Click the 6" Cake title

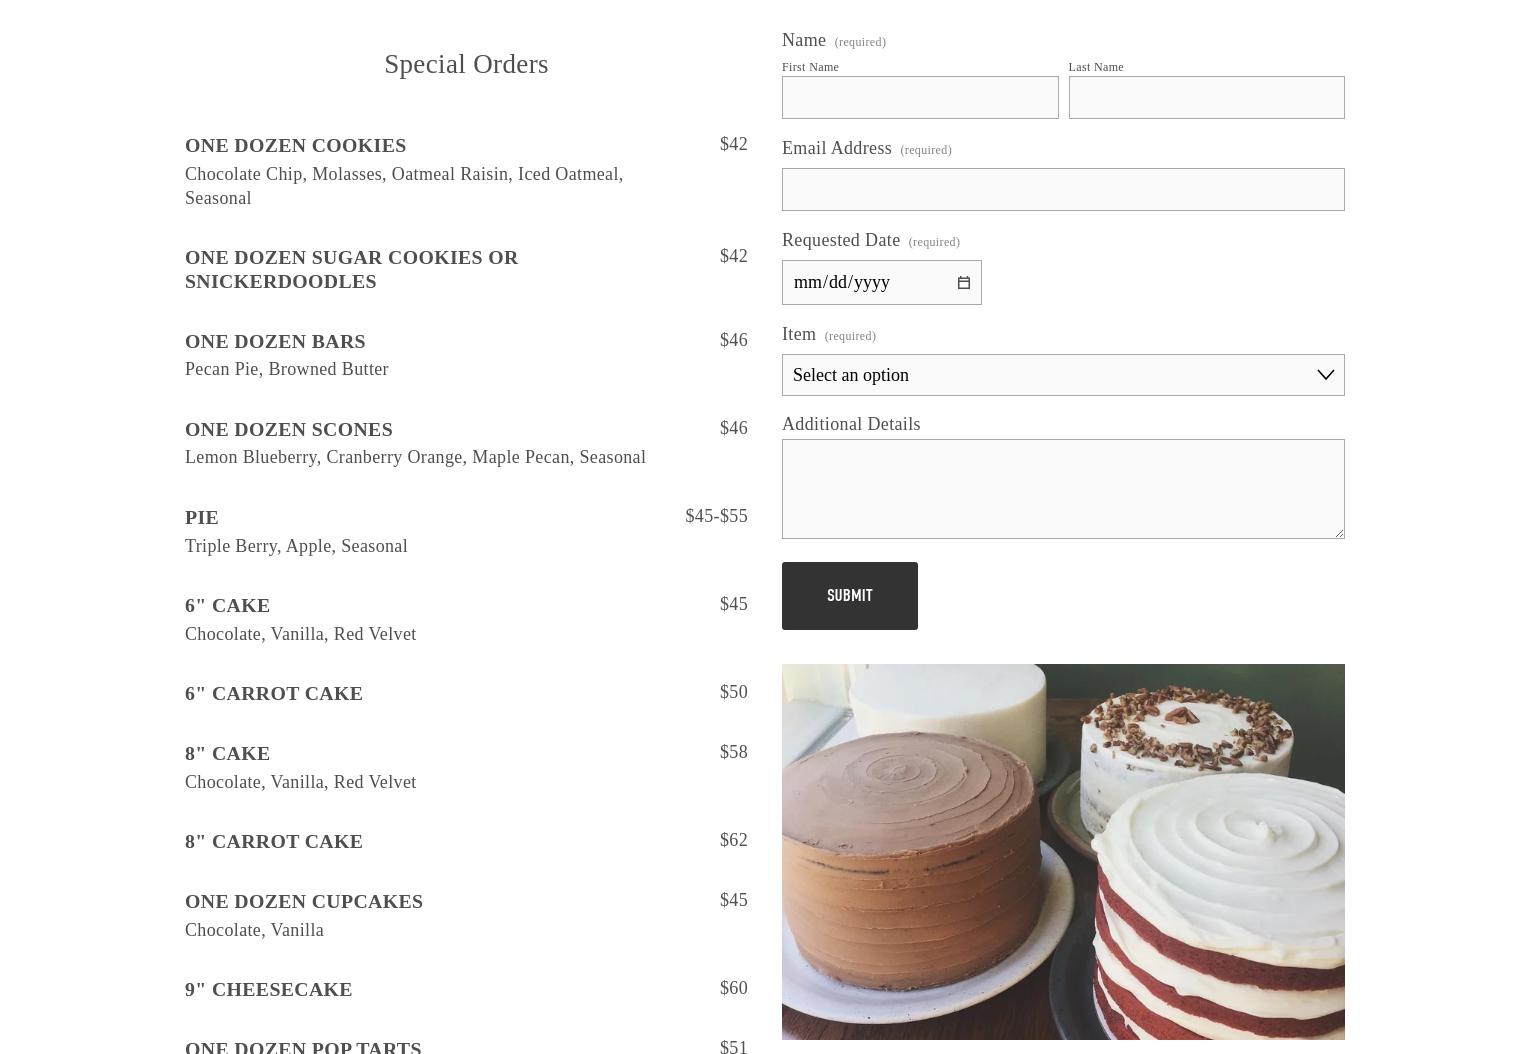(227, 605)
